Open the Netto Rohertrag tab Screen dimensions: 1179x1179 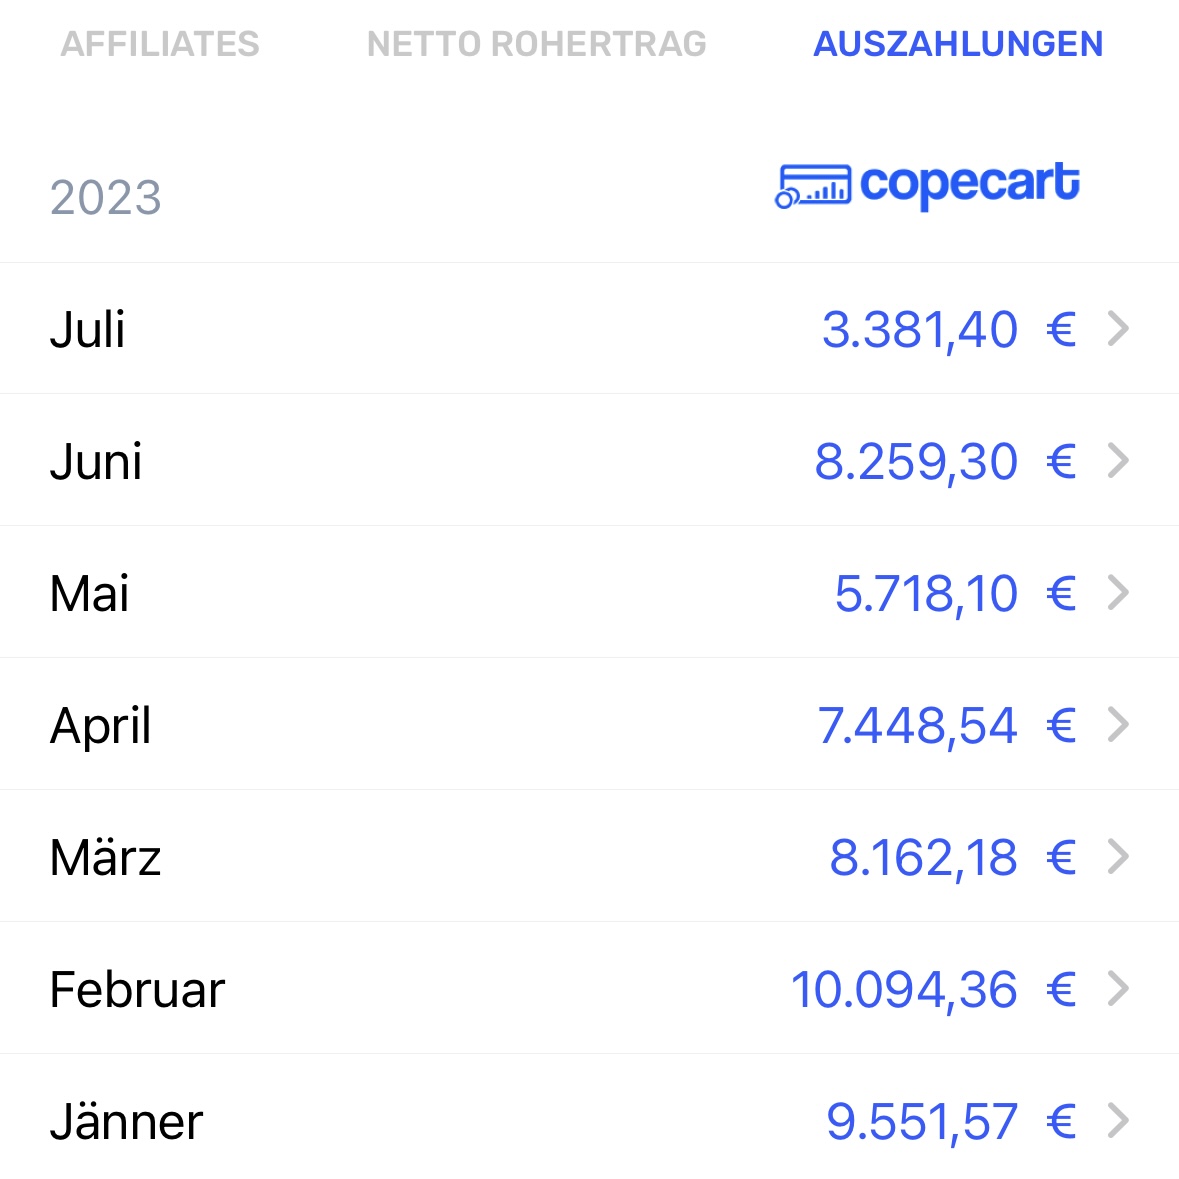click(537, 44)
